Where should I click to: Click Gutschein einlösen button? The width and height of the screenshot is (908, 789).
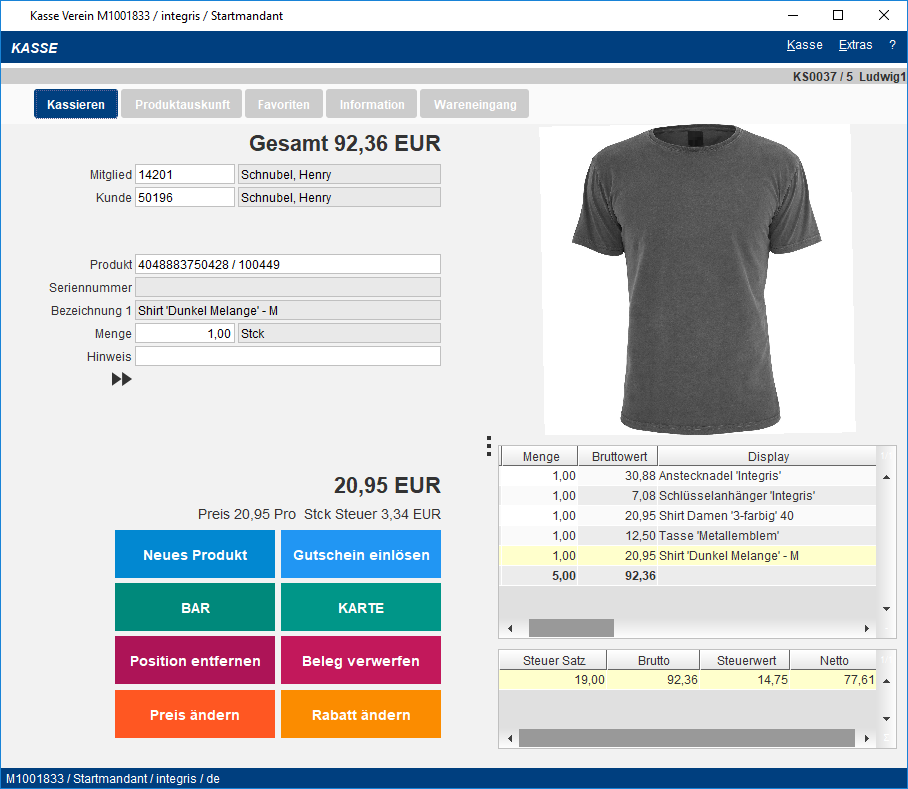tap(361, 555)
